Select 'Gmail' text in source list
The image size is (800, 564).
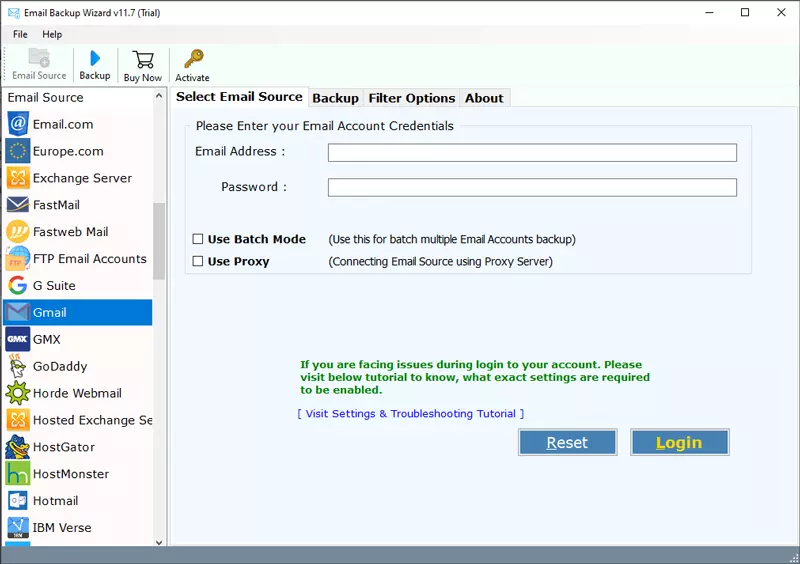click(x=49, y=312)
